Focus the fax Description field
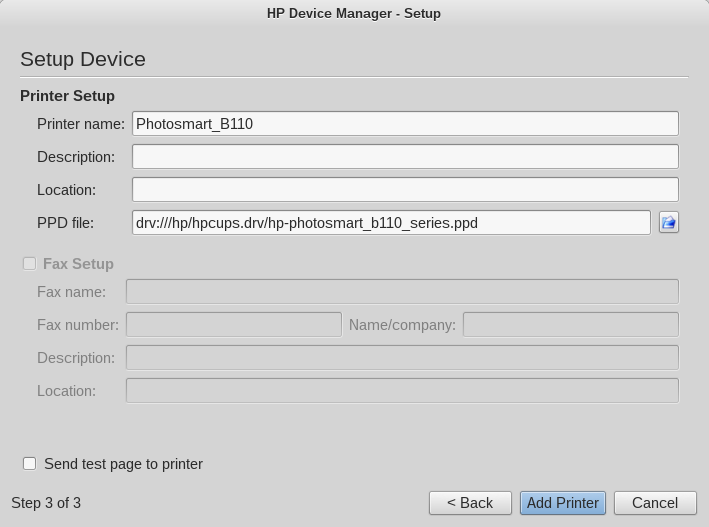This screenshot has width=709, height=527. [x=402, y=358]
